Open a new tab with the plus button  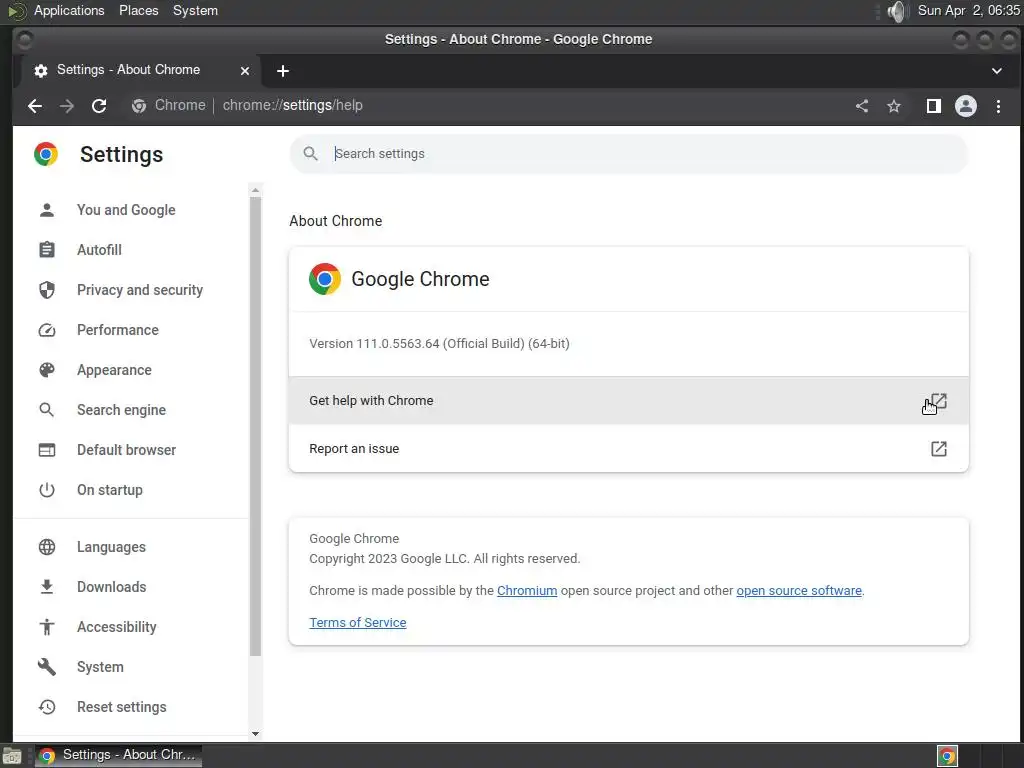pyautogui.click(x=283, y=71)
